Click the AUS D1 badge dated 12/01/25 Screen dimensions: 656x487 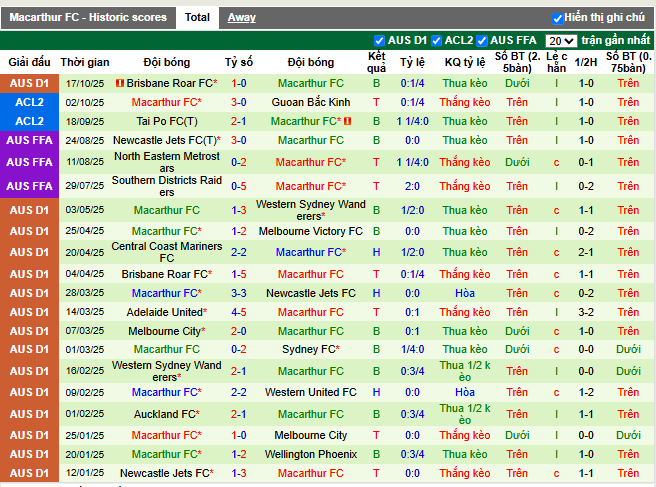click(x=29, y=473)
